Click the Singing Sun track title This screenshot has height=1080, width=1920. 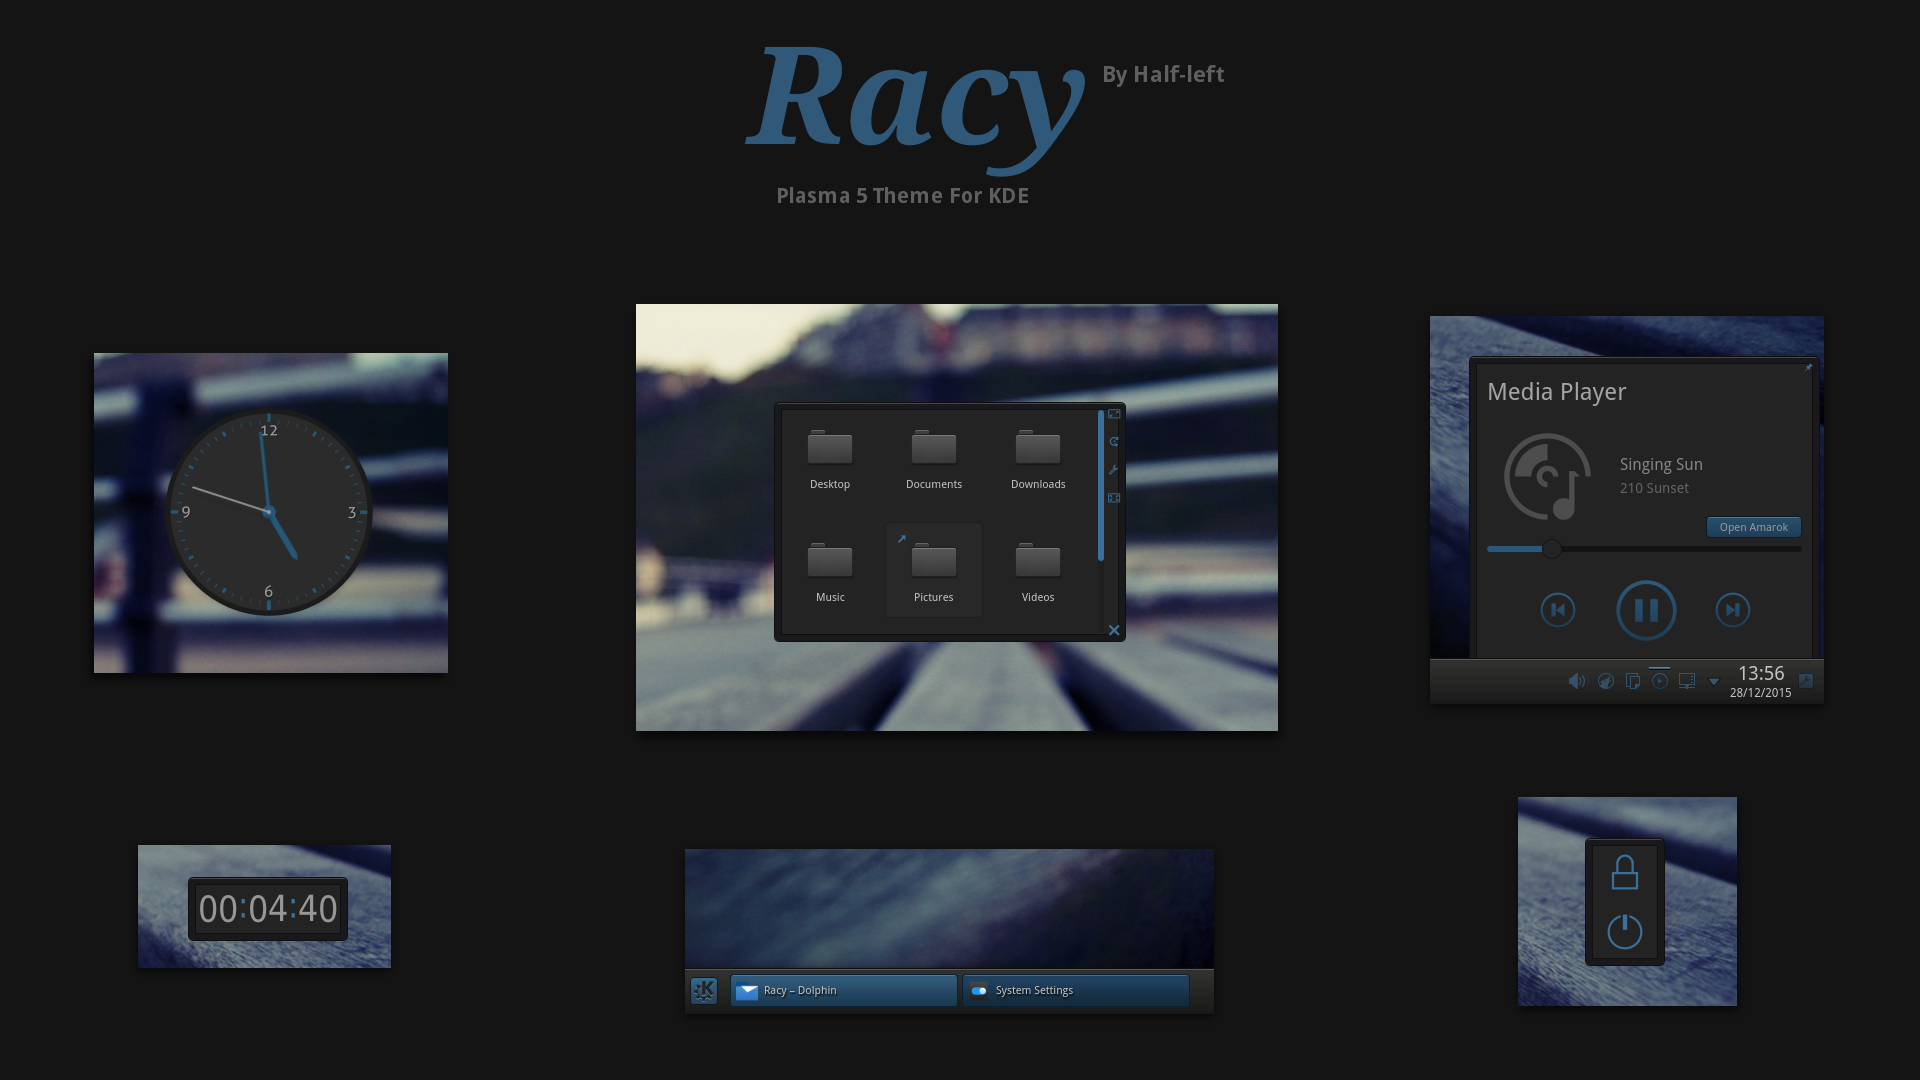point(1661,464)
